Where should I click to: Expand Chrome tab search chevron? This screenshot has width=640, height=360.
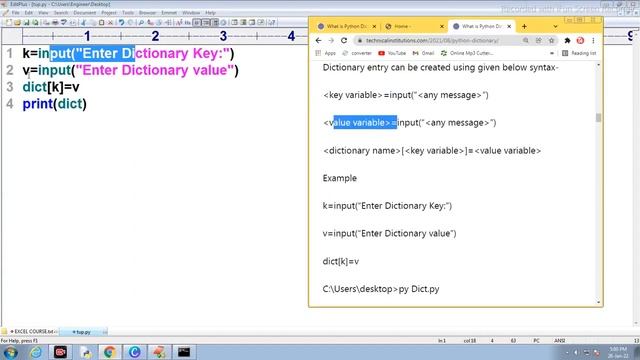click(555, 27)
